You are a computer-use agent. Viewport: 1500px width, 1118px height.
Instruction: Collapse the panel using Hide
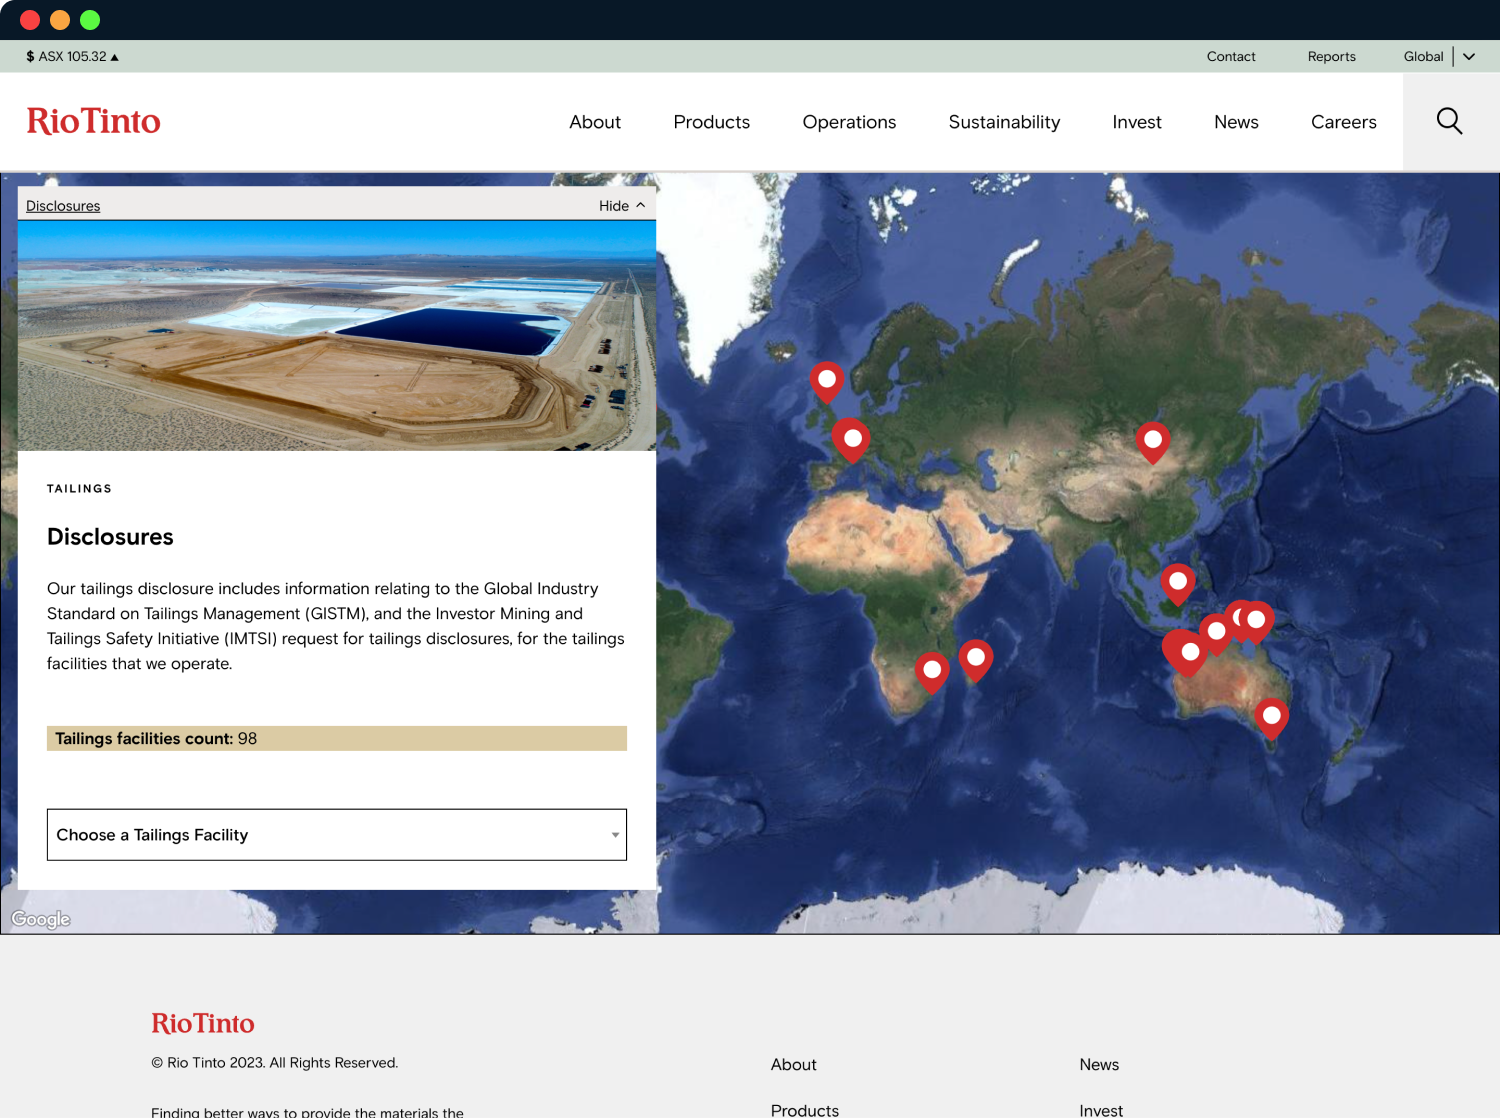click(621, 205)
